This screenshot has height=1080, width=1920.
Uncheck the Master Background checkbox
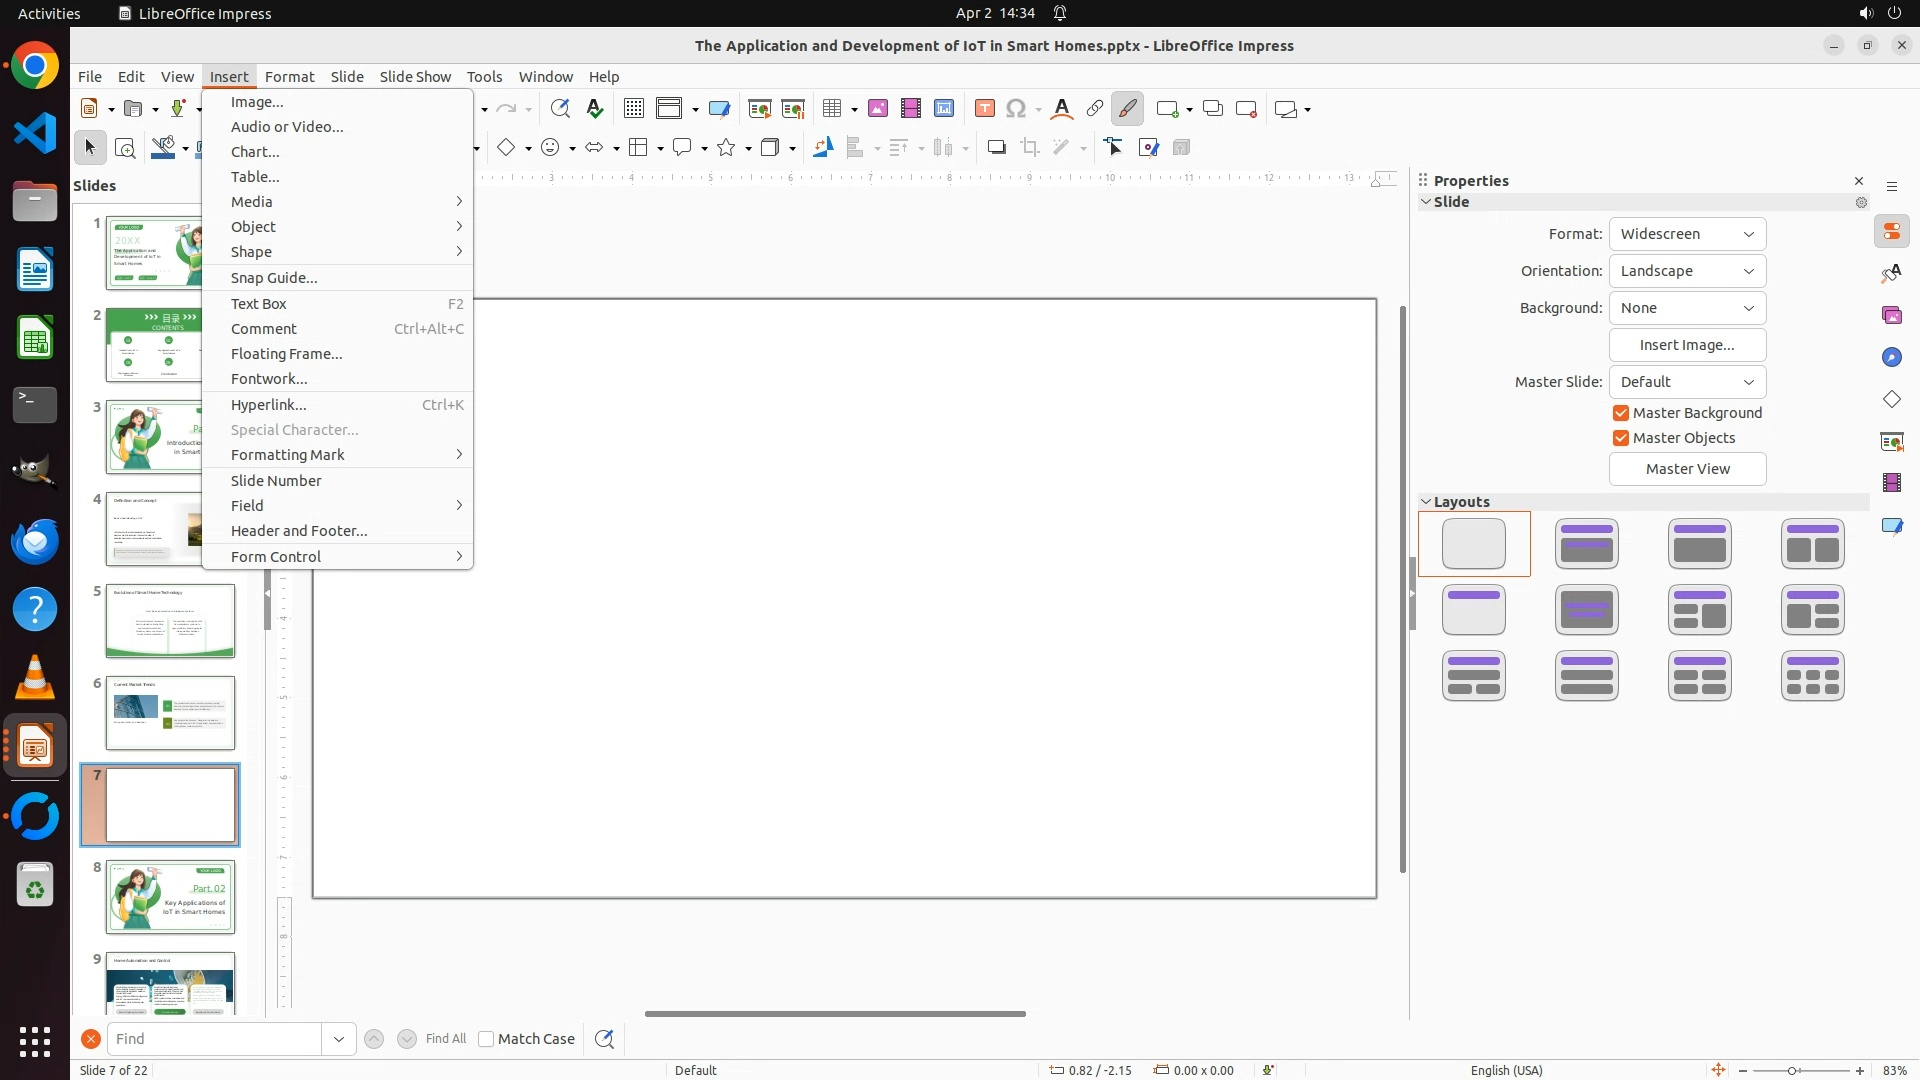pos(1621,413)
